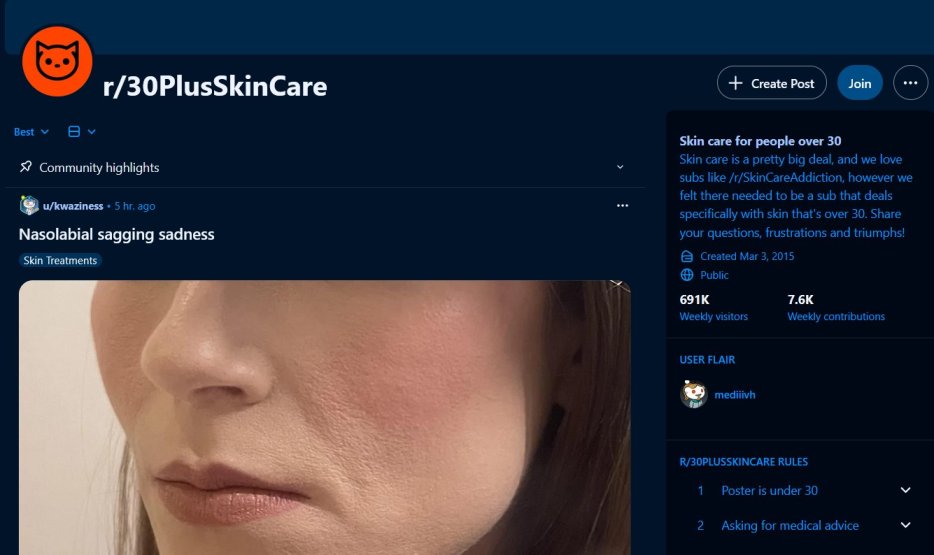
Task: Click the USER FLAIR section heading
Action: (707, 360)
